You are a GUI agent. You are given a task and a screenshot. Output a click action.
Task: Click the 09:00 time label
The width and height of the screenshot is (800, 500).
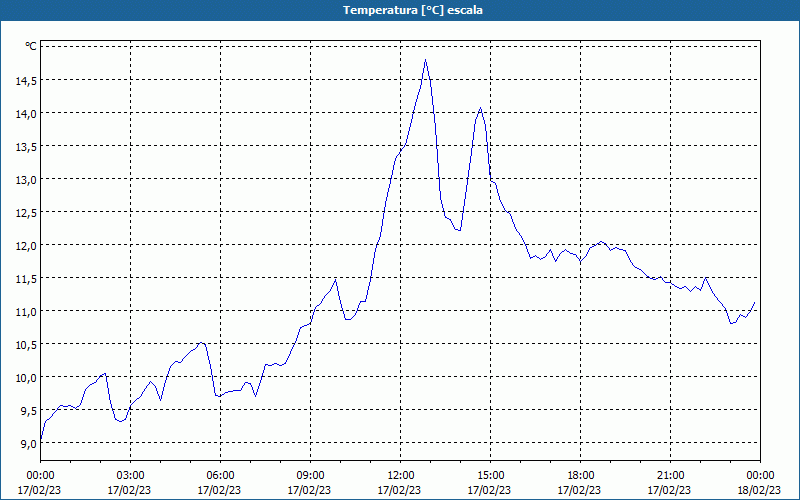coord(310,476)
